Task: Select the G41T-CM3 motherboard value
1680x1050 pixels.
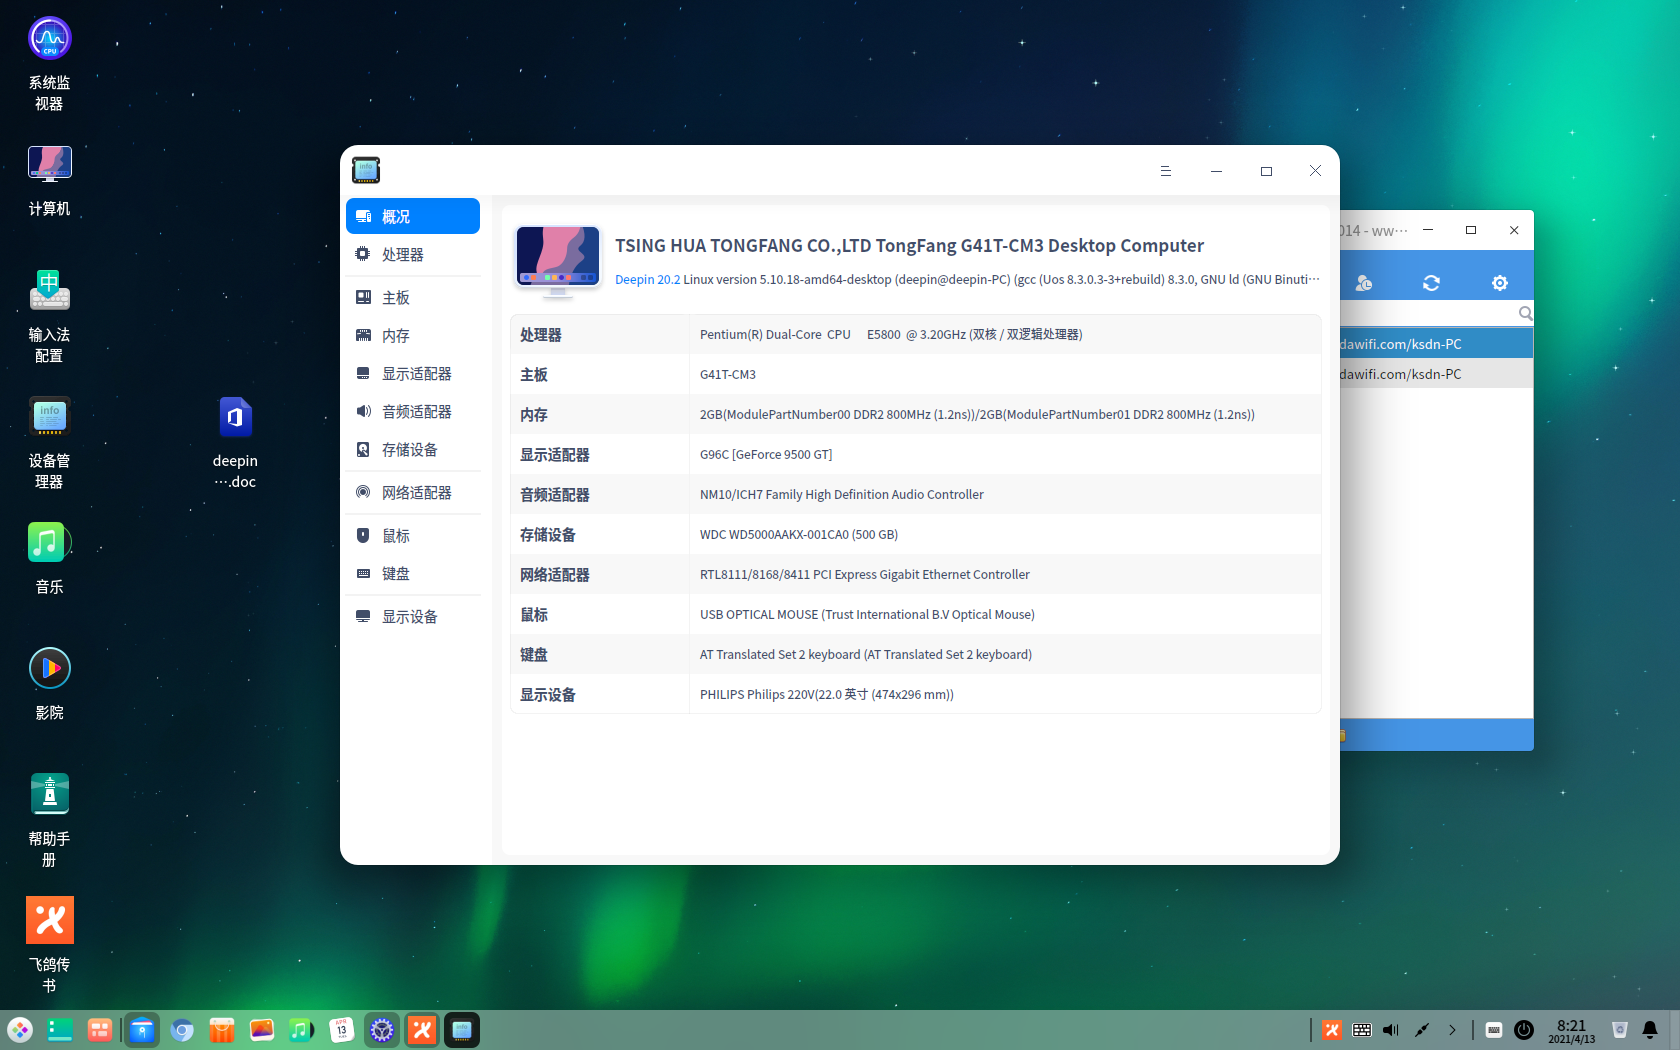Action: [x=728, y=374]
